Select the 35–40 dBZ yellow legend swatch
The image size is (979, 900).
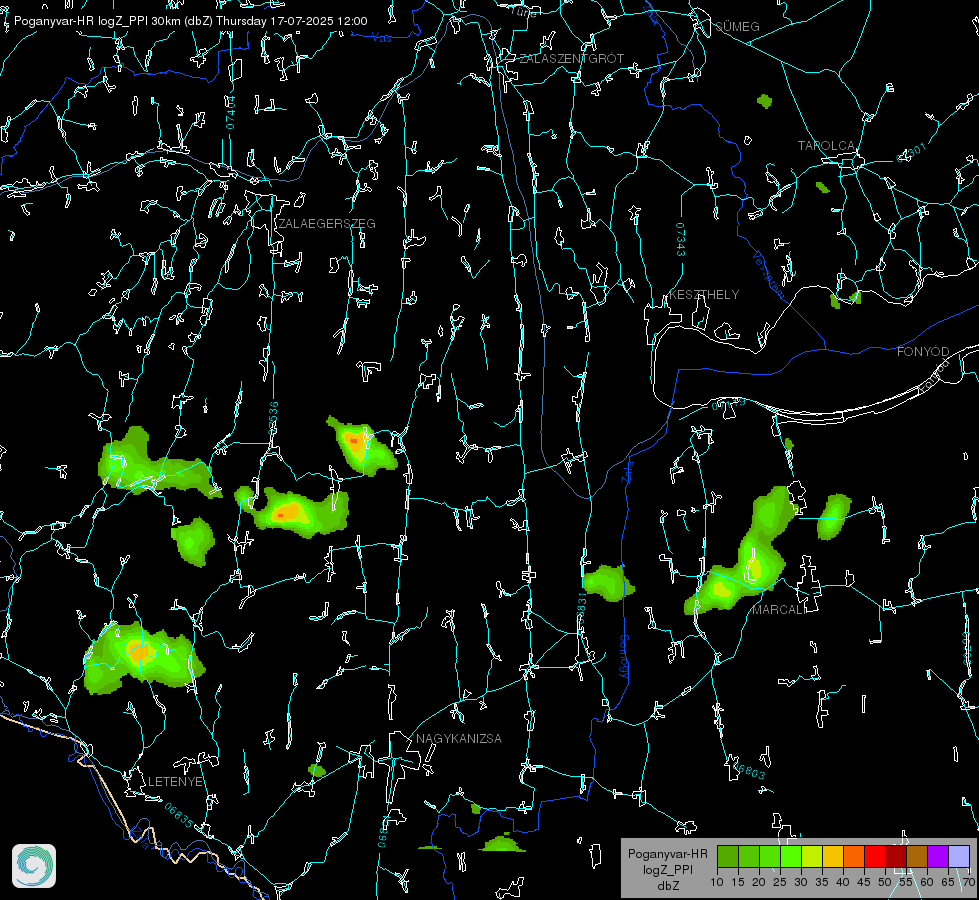point(833,856)
